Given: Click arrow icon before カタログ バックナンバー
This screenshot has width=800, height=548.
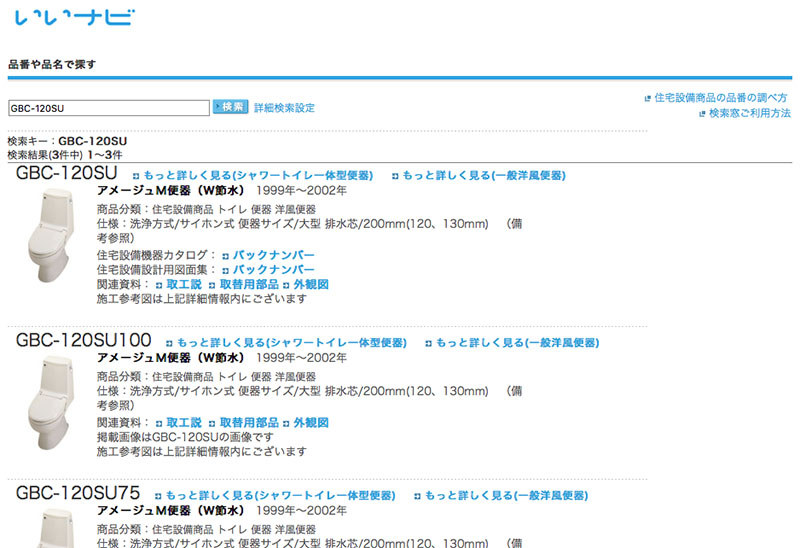Looking at the screenshot, I should (225, 256).
